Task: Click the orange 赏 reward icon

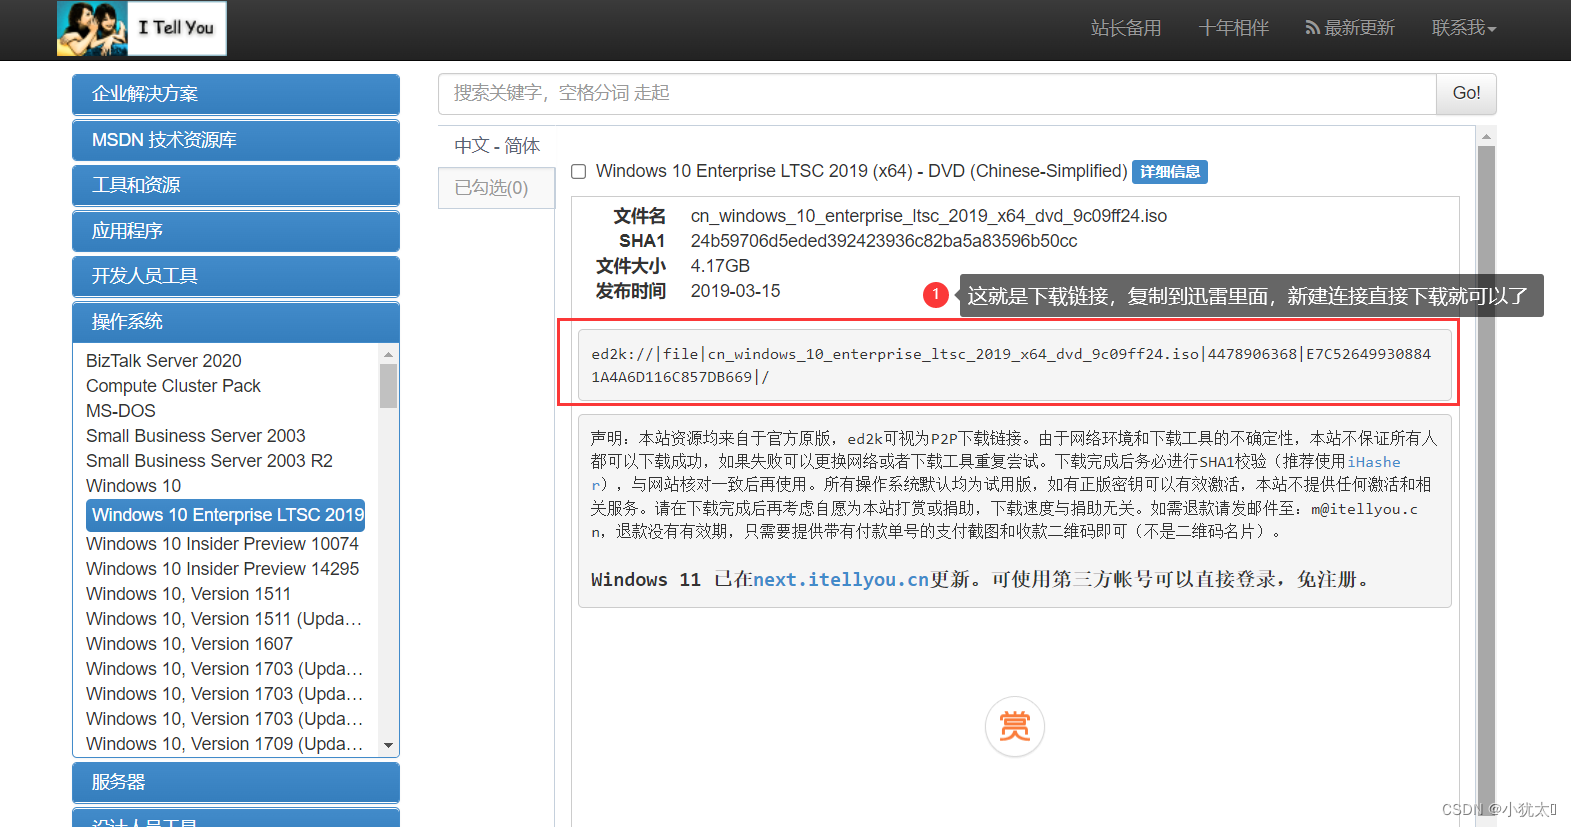Action: pos(1015,726)
